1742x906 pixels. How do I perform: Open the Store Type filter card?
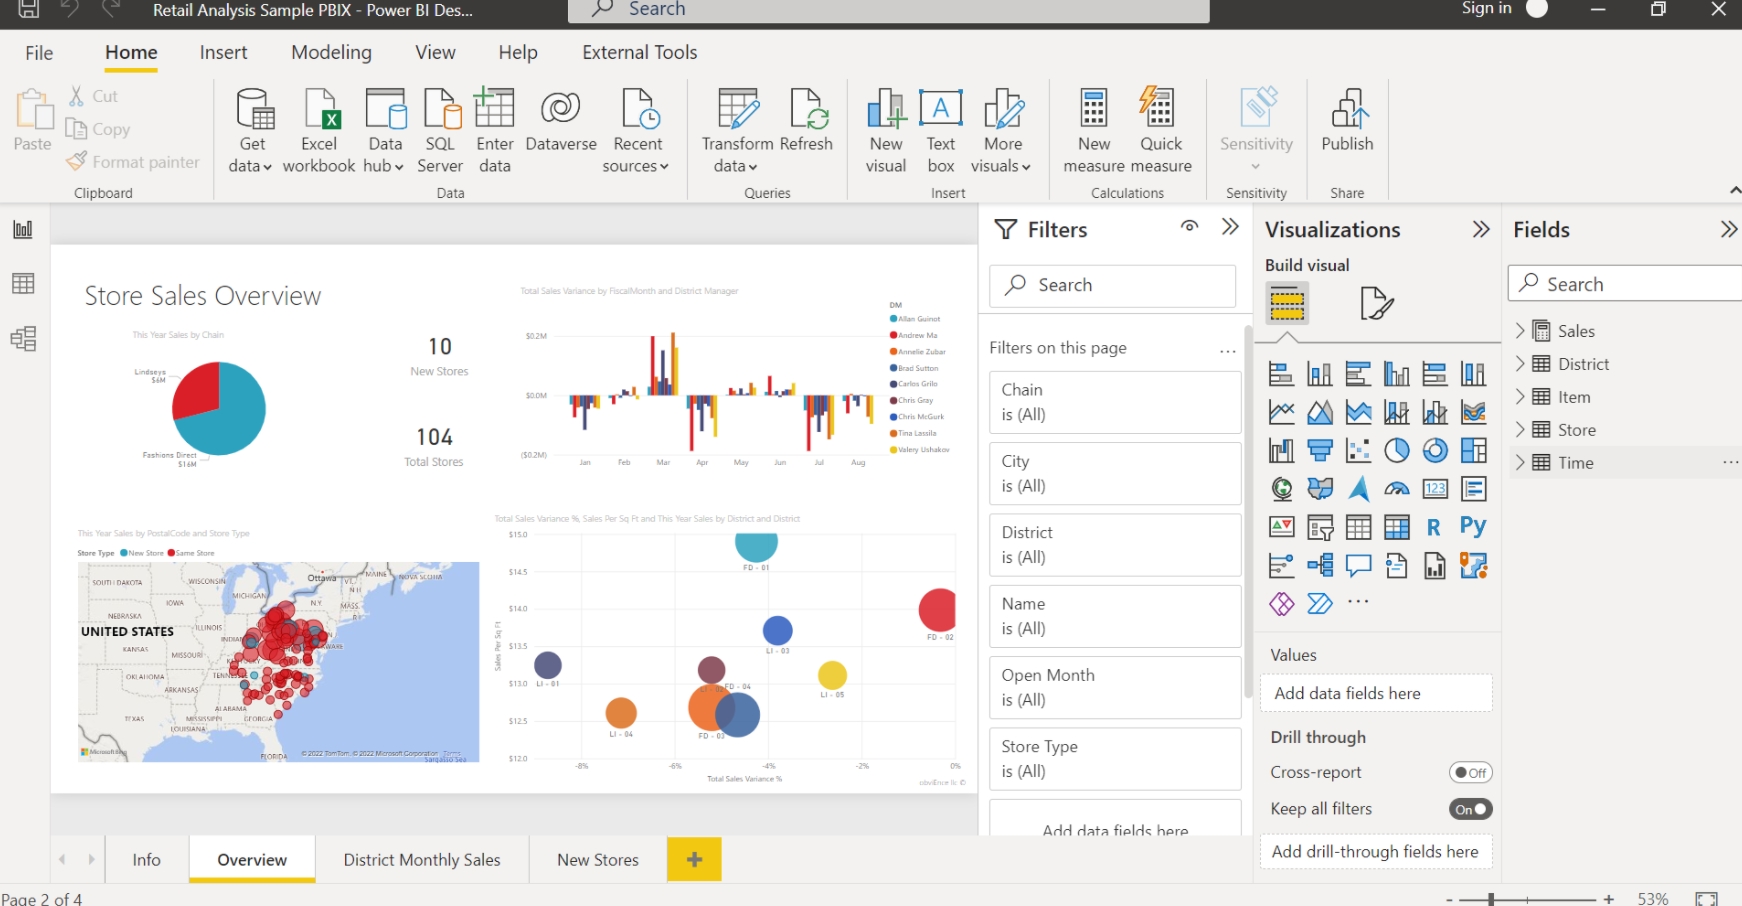coord(1115,759)
